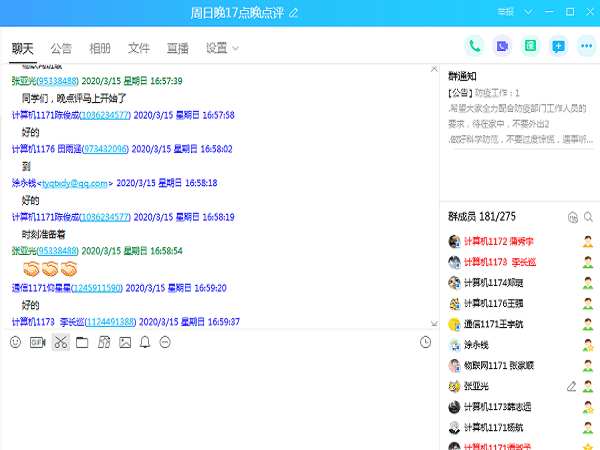Click chat scroll-down arrow
This screenshot has height=450, width=600.
(434, 324)
